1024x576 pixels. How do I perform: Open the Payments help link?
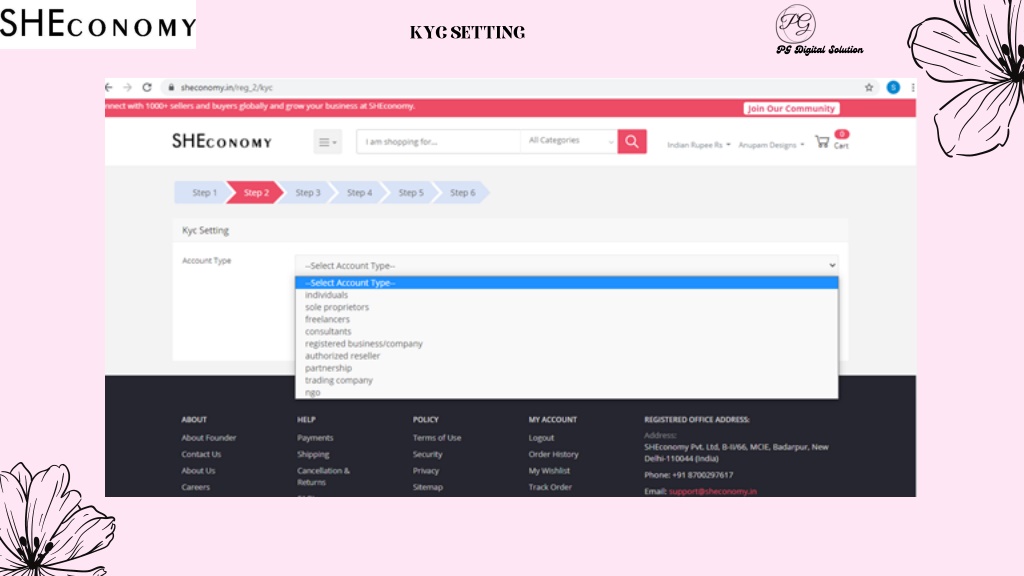(x=315, y=438)
